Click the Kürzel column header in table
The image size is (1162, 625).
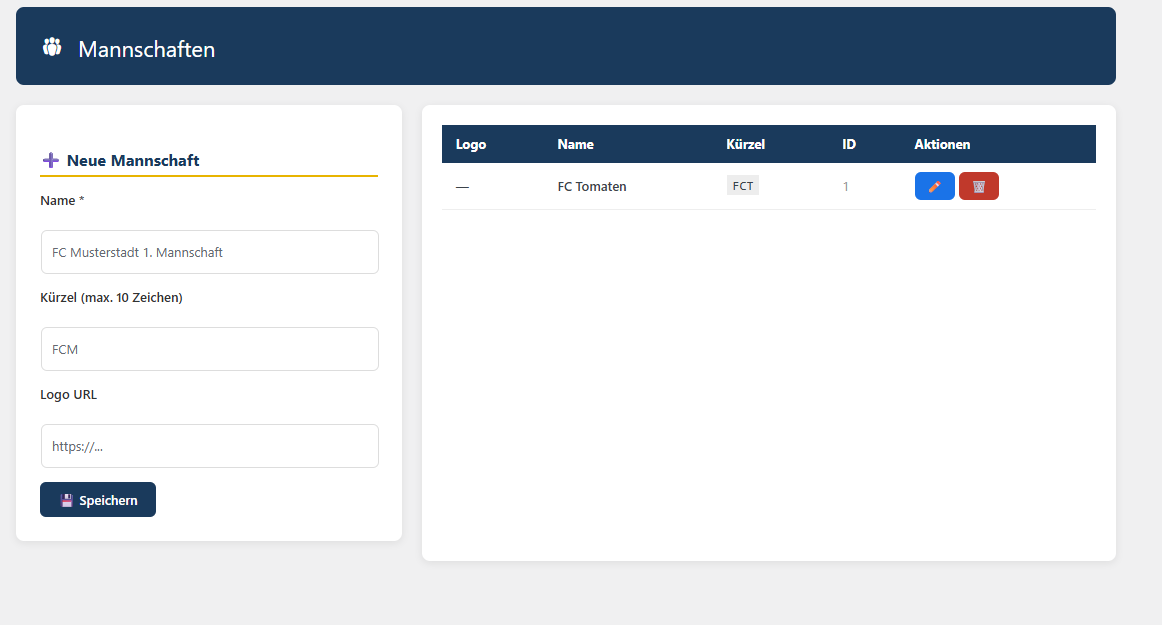tap(745, 144)
